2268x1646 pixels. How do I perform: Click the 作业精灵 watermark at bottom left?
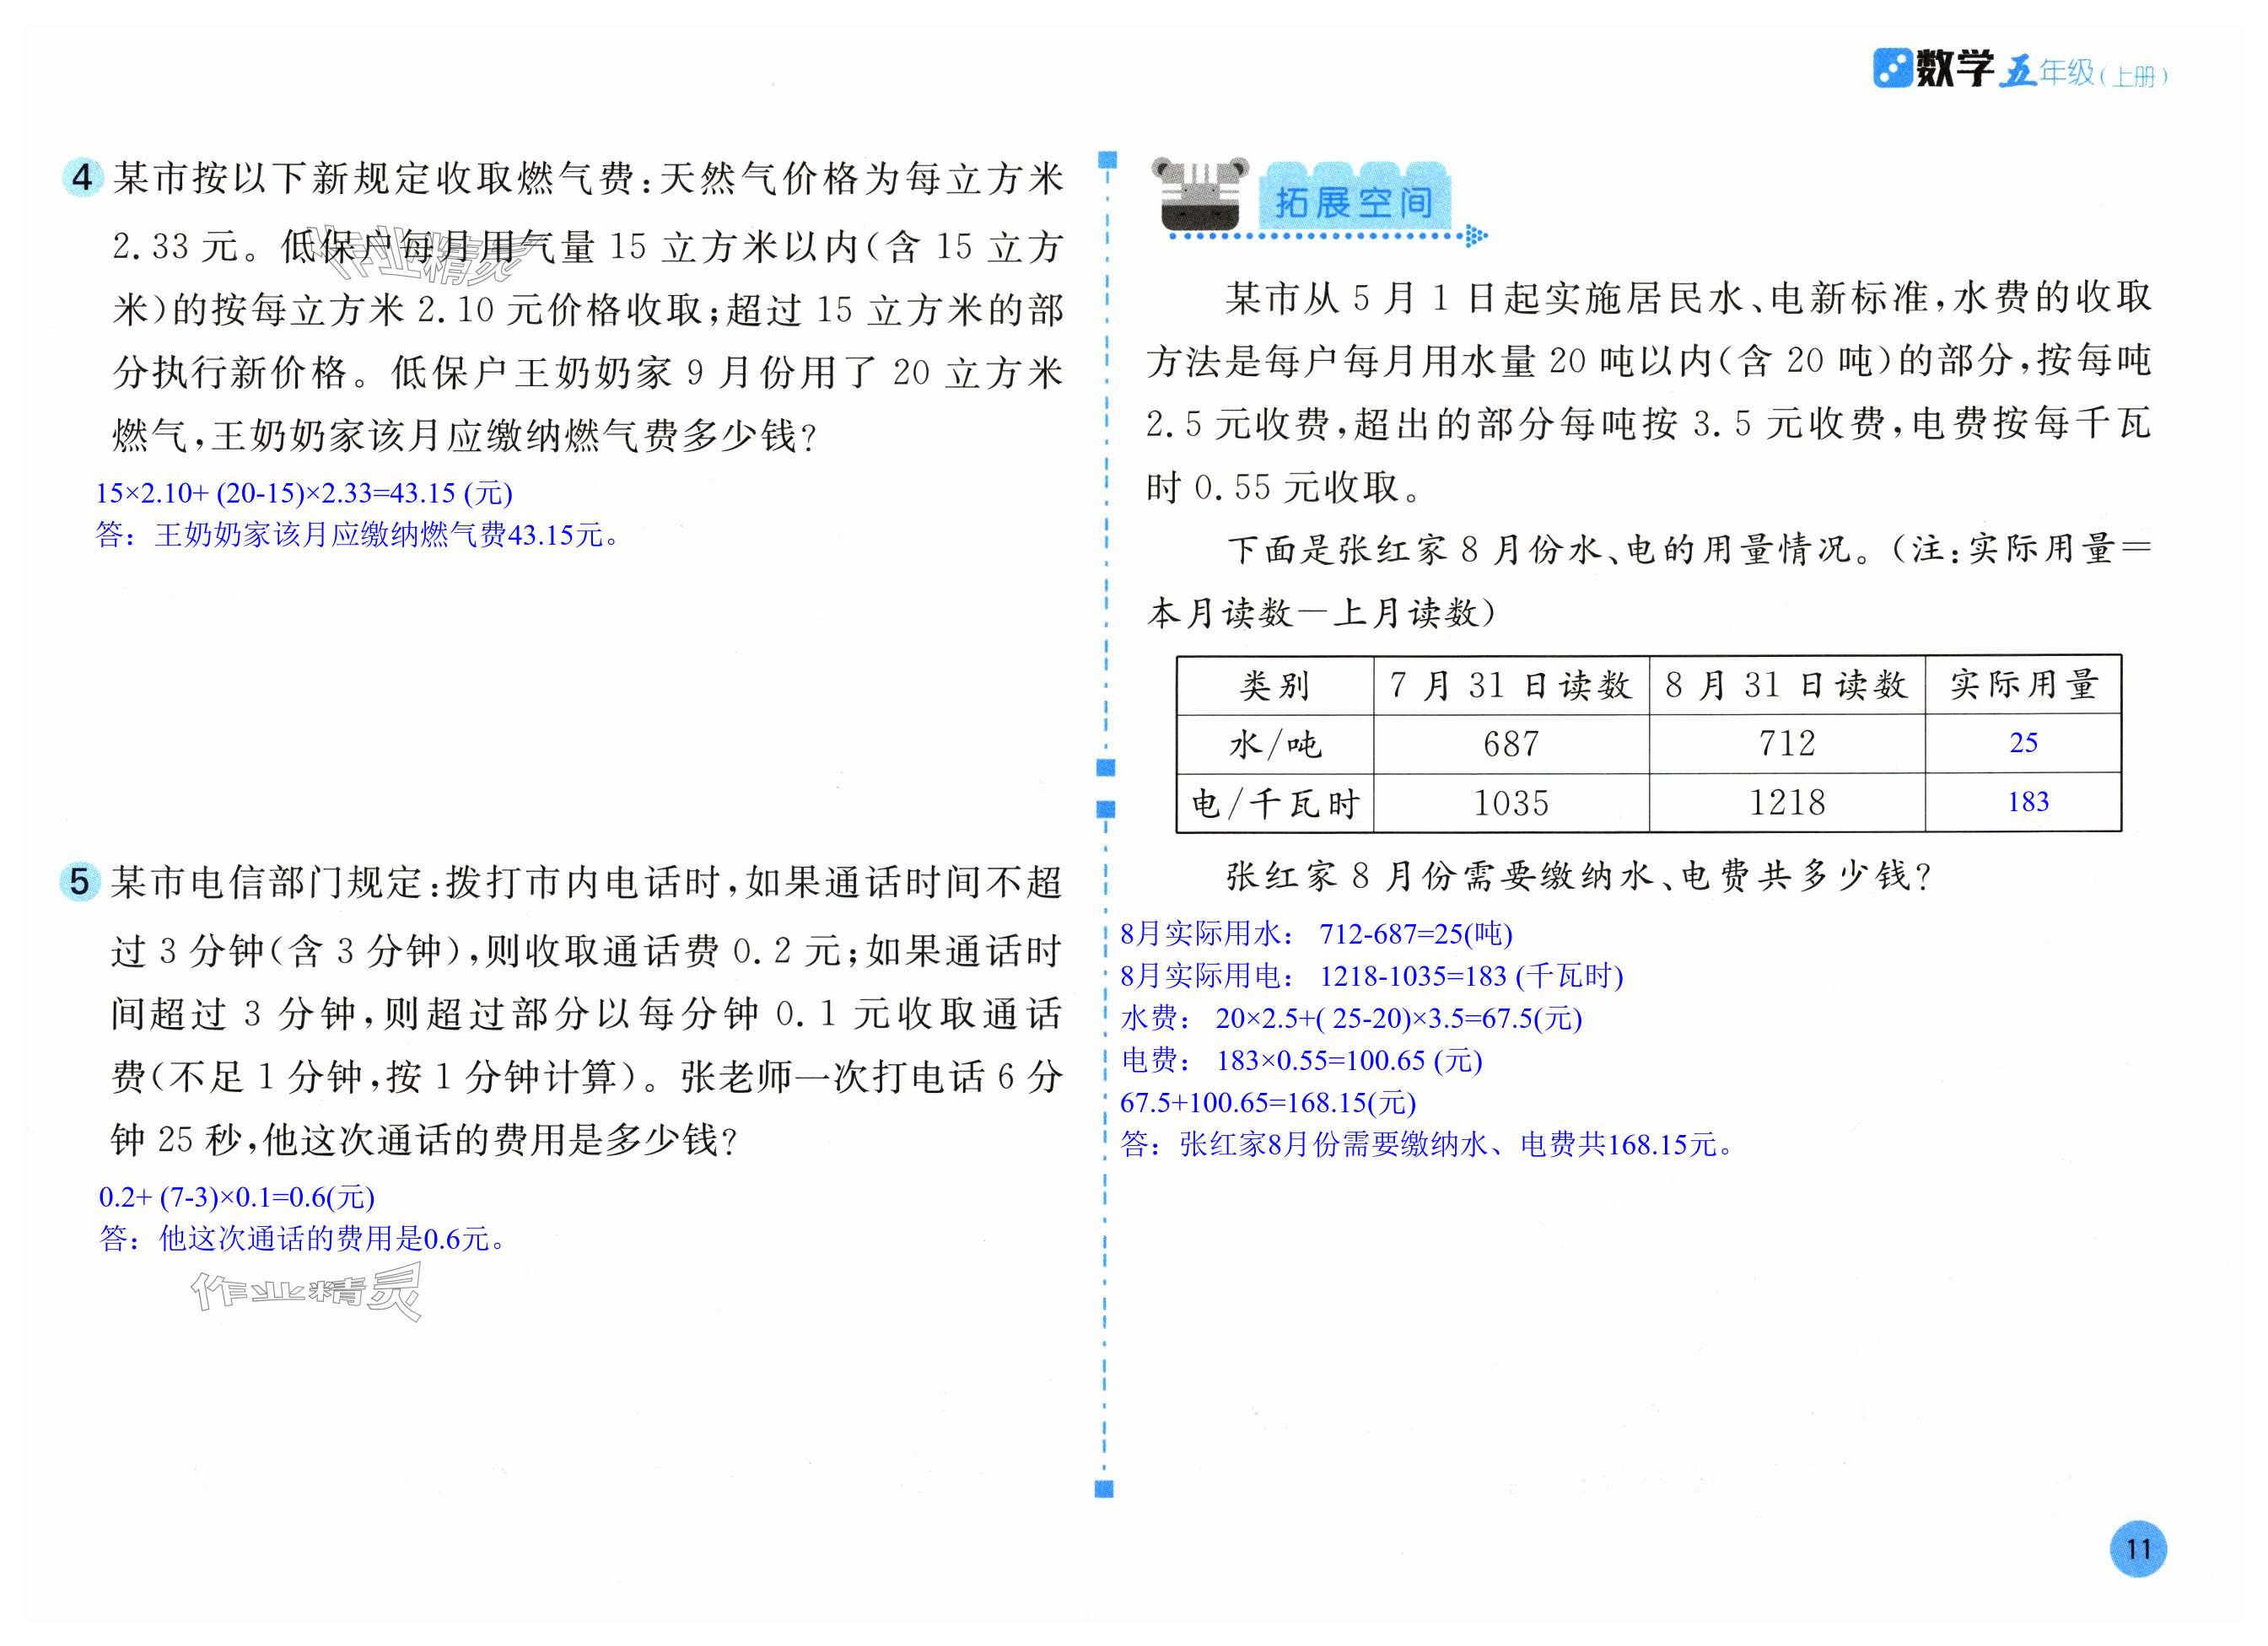[306, 1292]
